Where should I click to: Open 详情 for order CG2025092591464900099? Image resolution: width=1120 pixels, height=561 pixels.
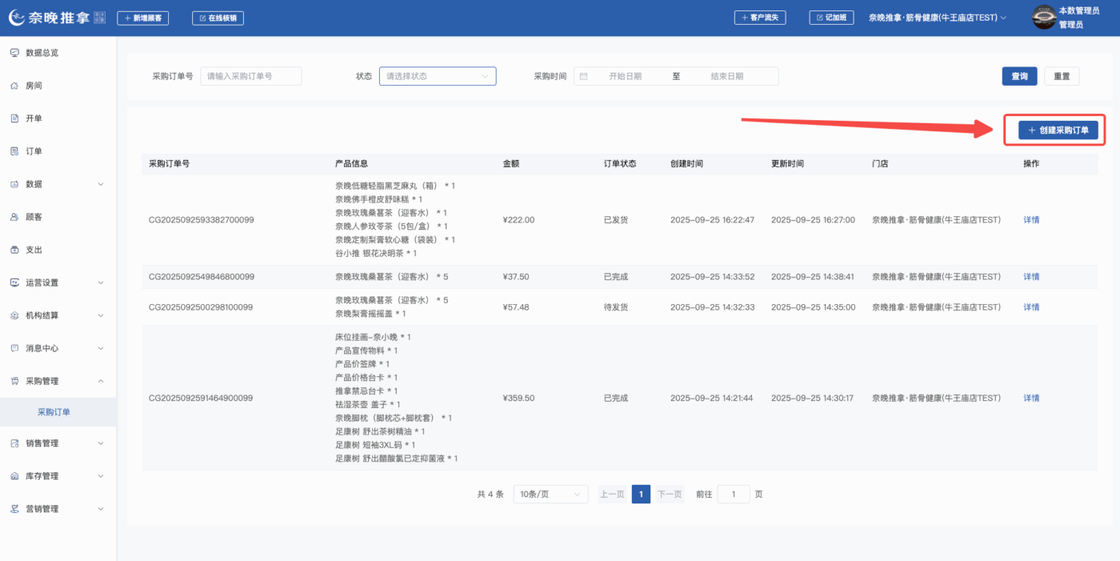[x=1031, y=398]
